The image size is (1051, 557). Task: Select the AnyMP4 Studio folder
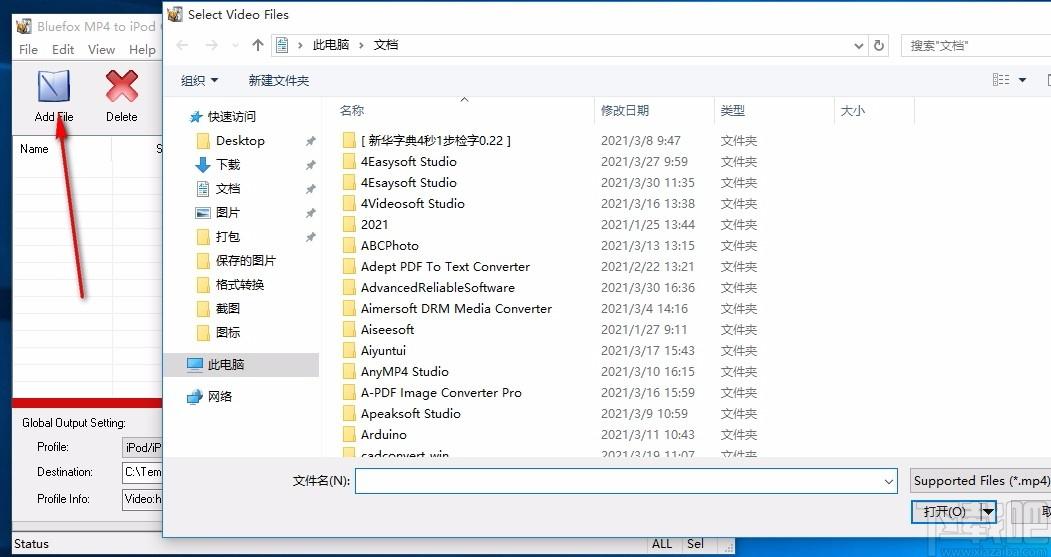pyautogui.click(x=404, y=371)
